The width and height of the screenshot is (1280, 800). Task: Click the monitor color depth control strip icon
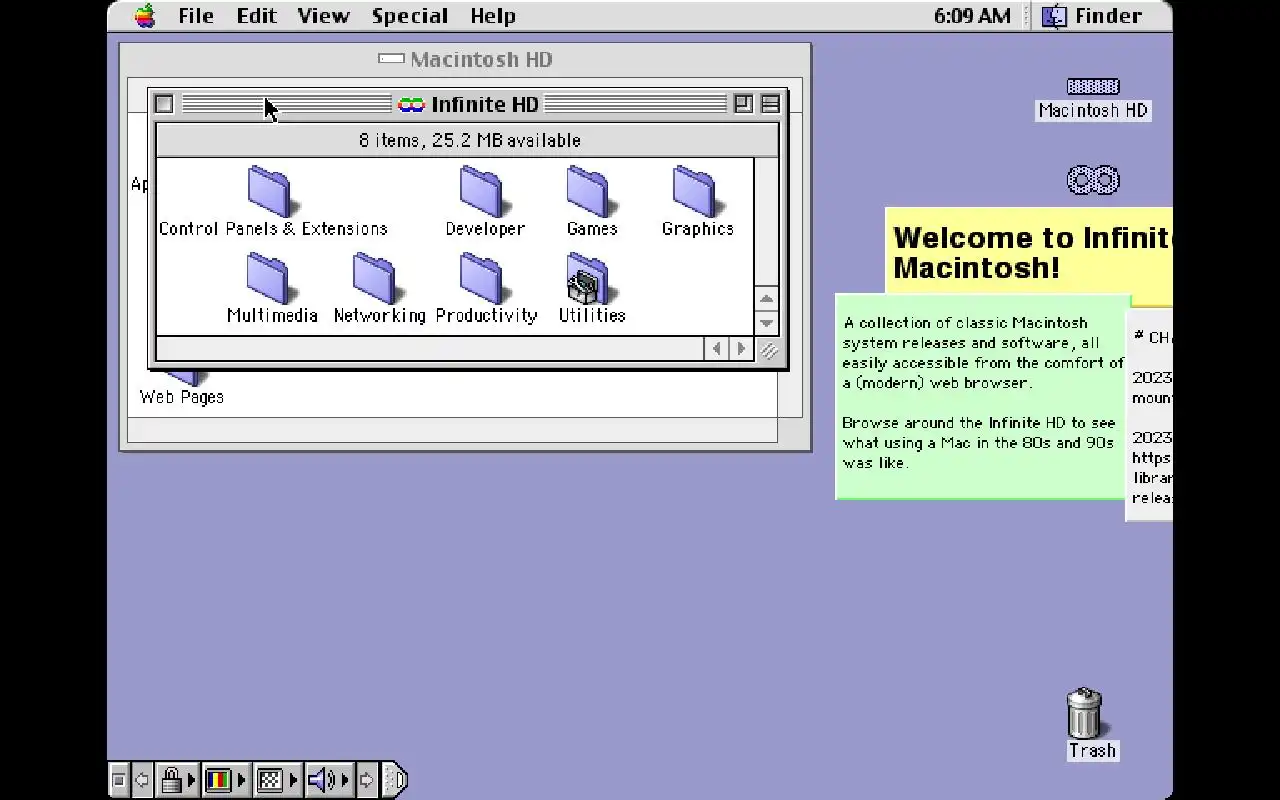pos(218,780)
